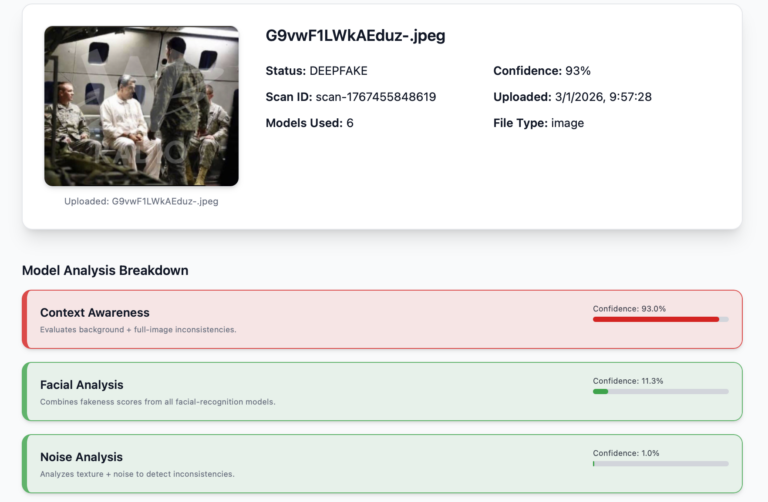Click the Model Analysis Breakdown heading
The image size is (768, 502).
(x=105, y=270)
